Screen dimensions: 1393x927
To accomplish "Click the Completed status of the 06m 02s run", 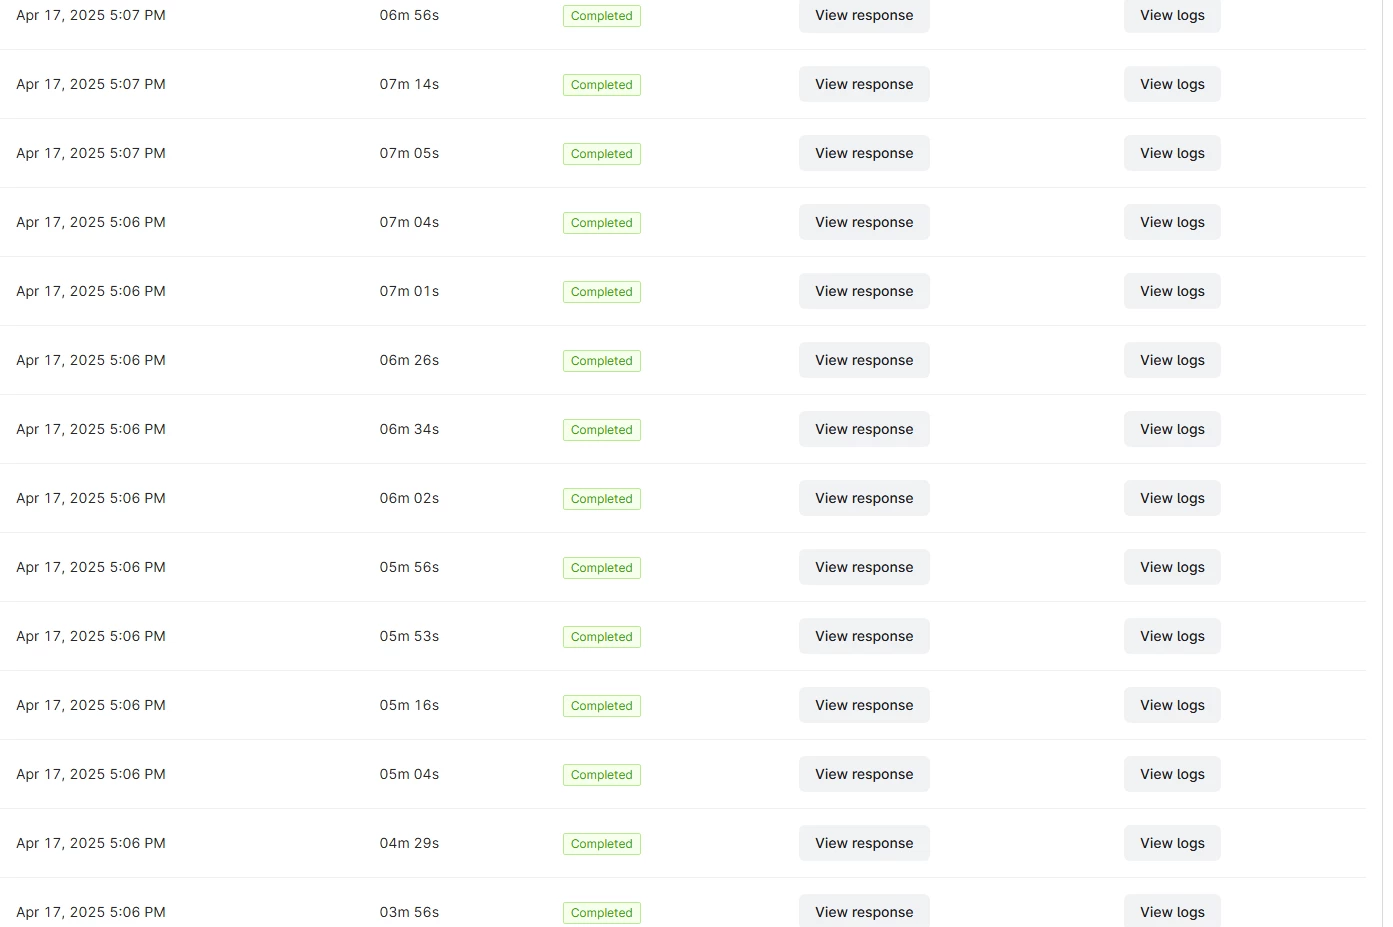I will point(601,499).
